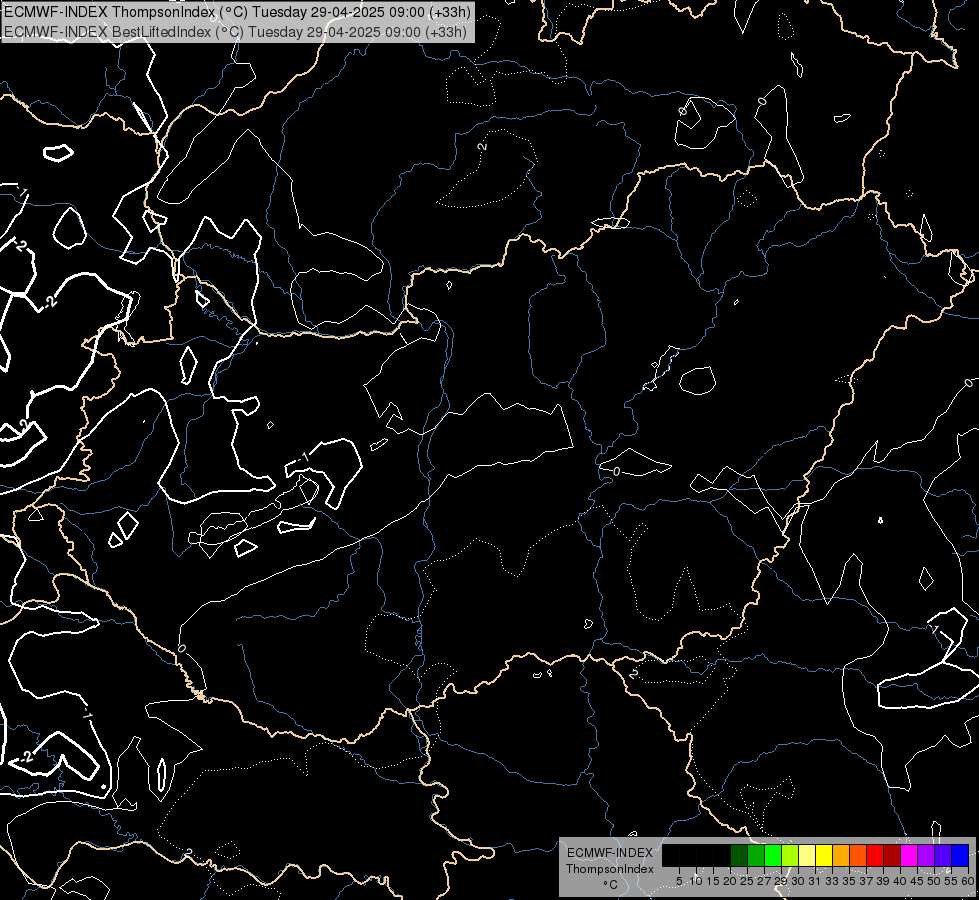Choose the purple 45–50 legend swatch
979x900 pixels.
coord(926,855)
